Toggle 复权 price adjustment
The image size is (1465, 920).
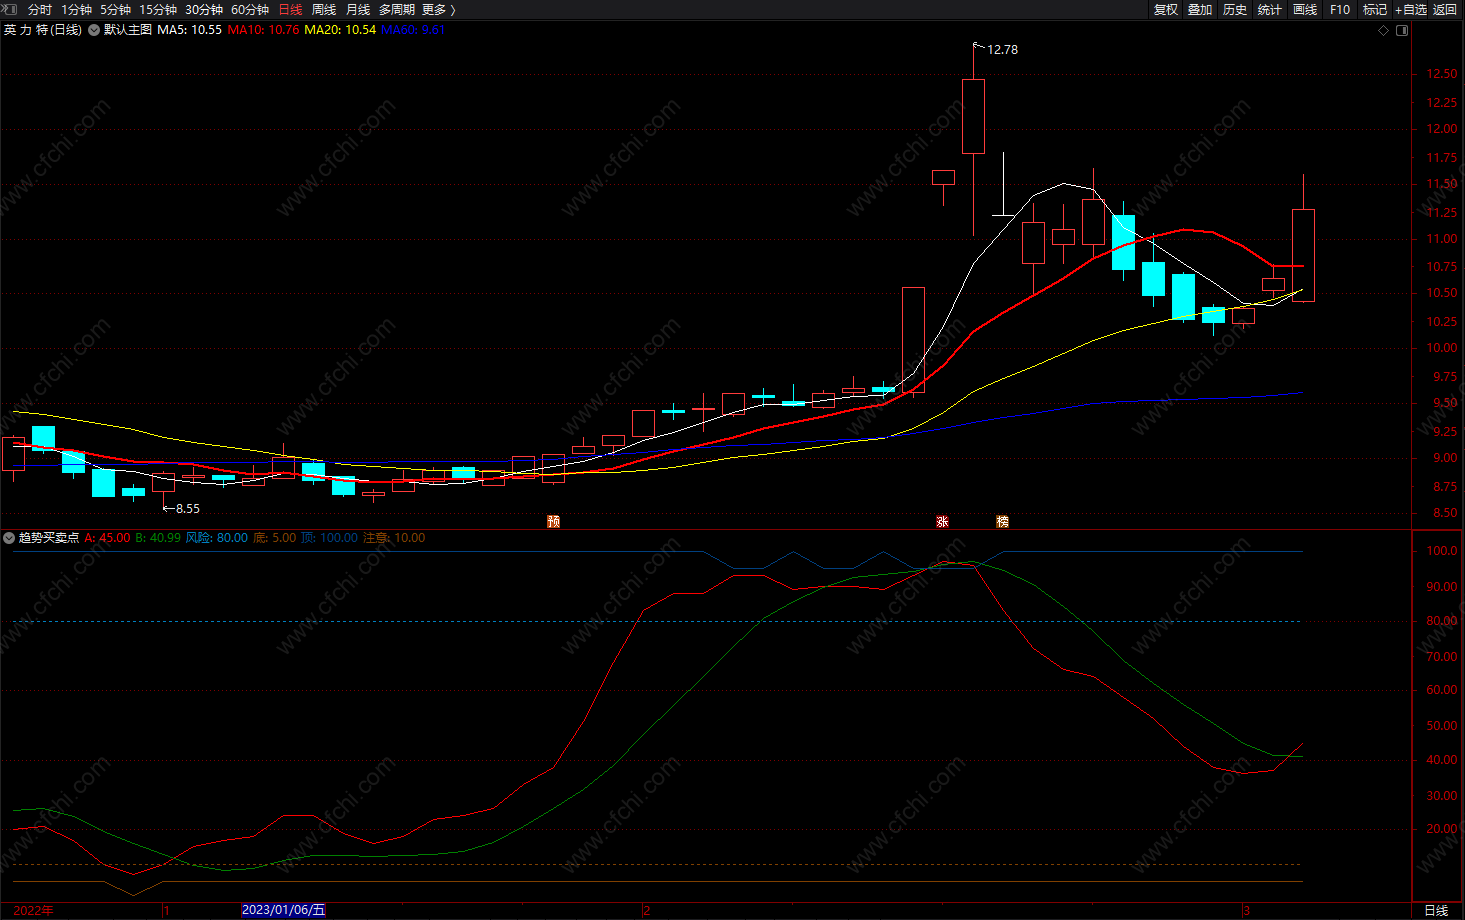[x=1166, y=9]
